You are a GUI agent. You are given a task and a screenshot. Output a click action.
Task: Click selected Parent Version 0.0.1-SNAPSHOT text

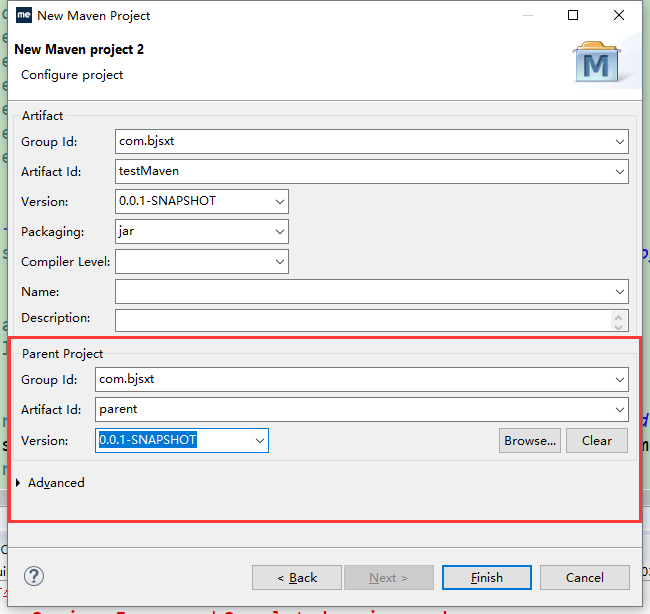[148, 440]
